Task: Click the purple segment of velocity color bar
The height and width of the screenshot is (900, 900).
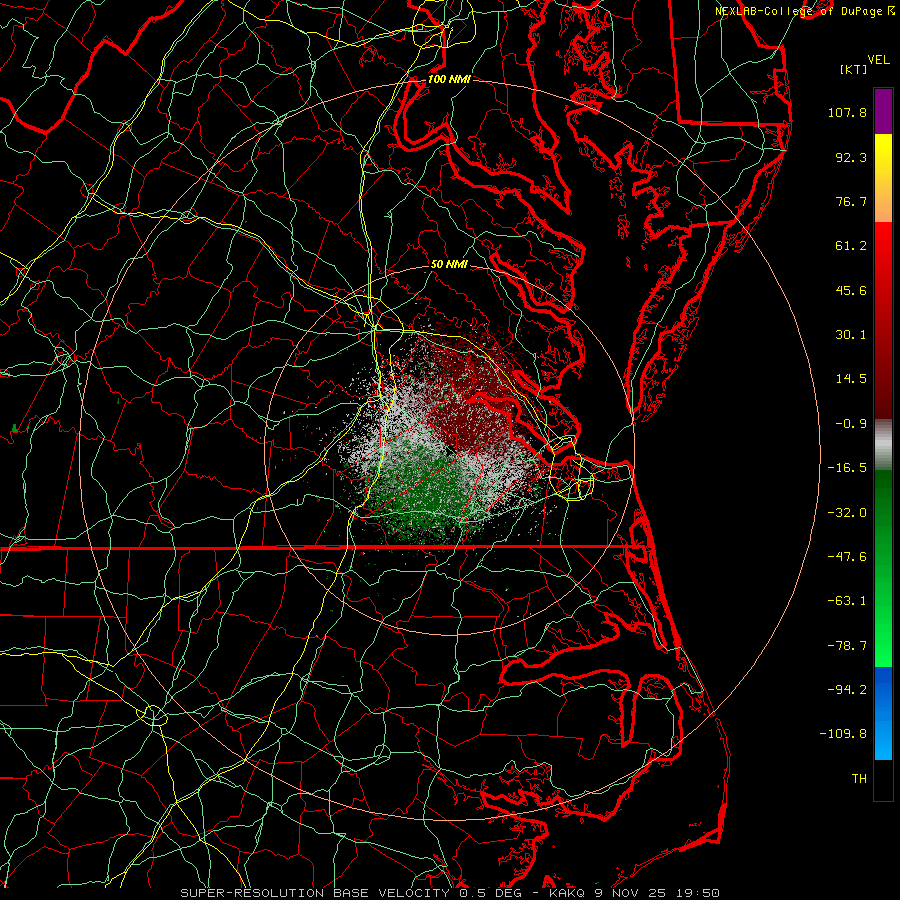Action: tap(883, 111)
